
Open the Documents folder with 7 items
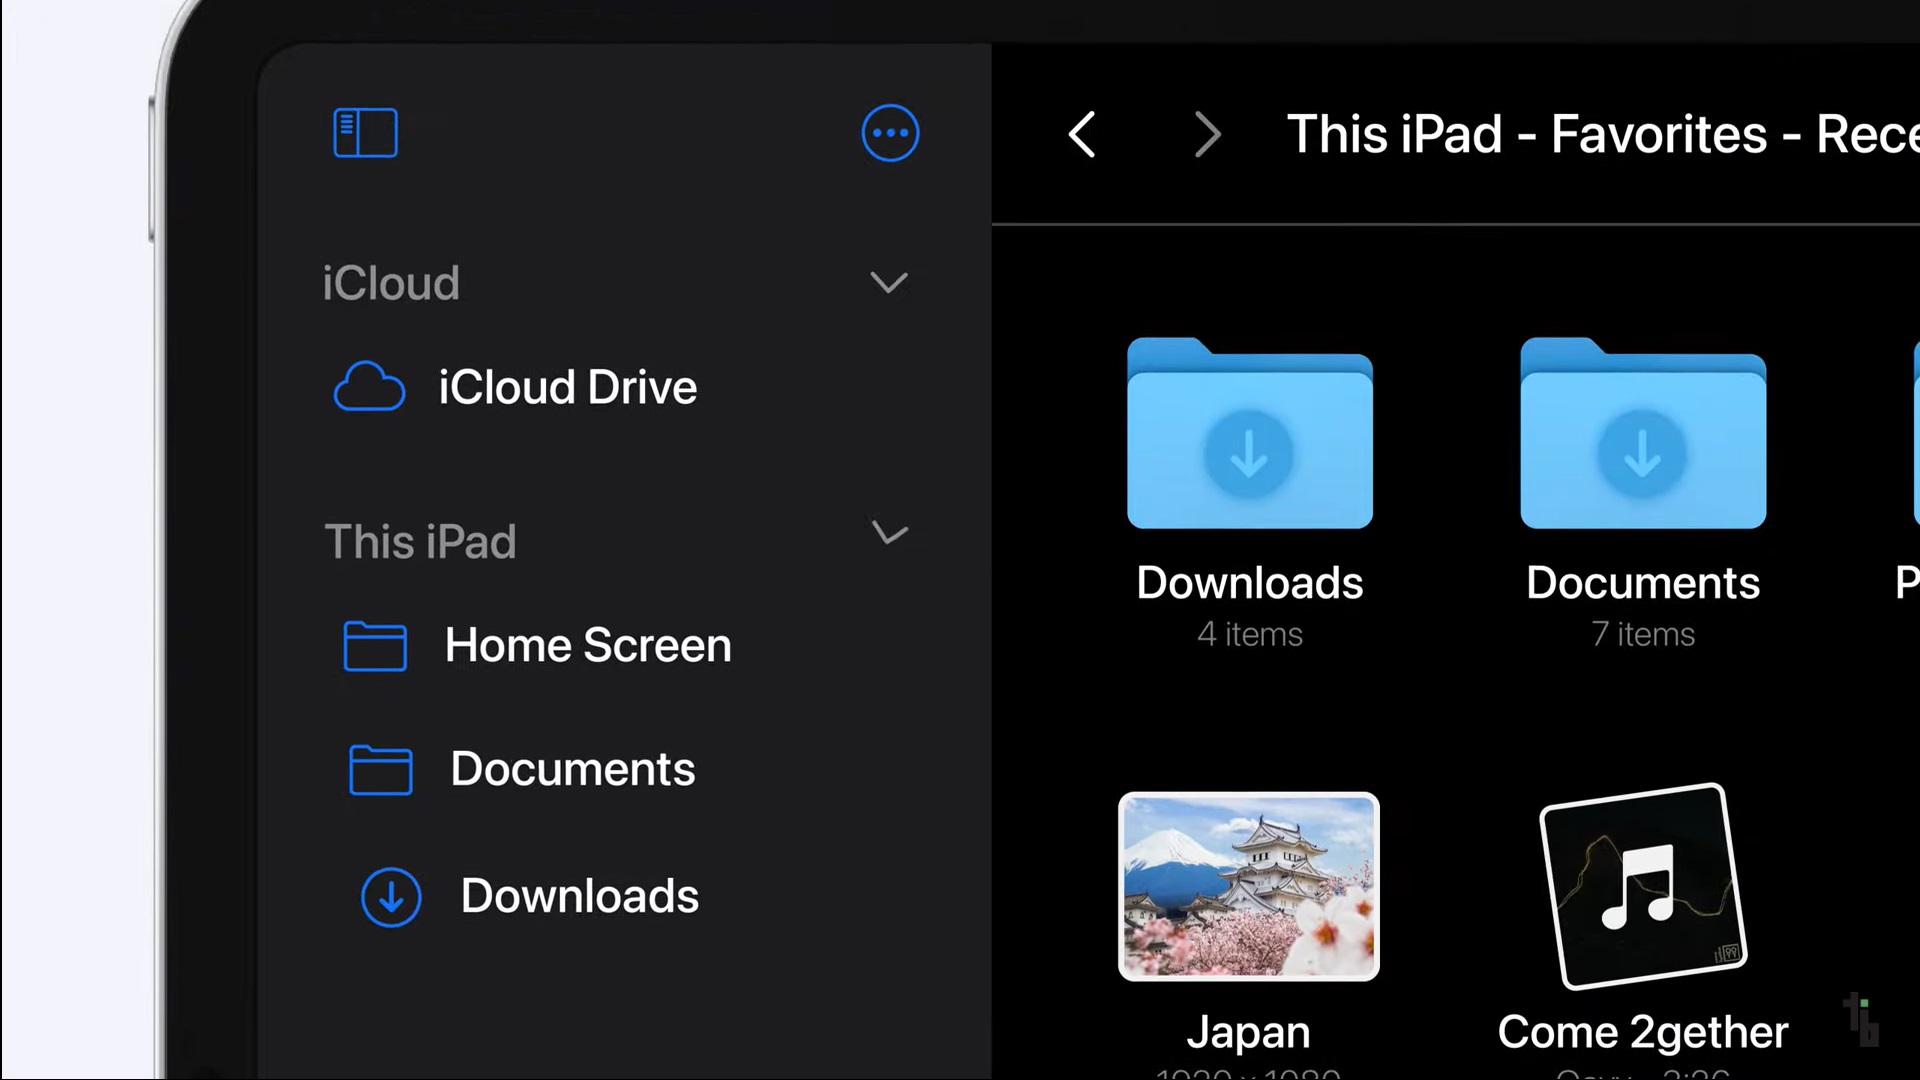tap(1642, 435)
